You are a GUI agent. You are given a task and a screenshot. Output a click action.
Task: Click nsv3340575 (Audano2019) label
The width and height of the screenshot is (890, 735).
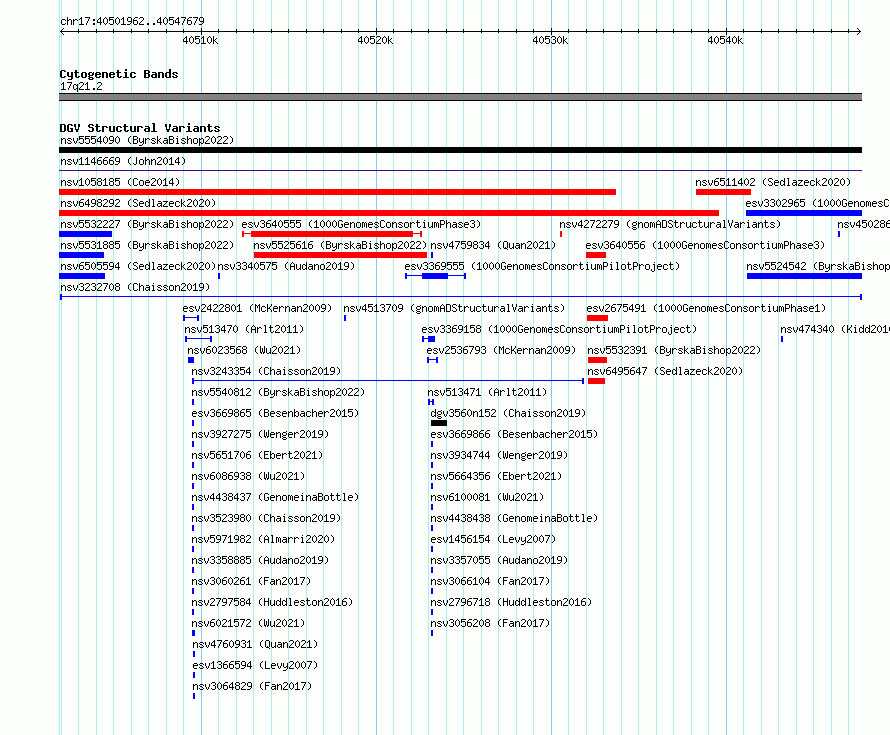click(286, 266)
